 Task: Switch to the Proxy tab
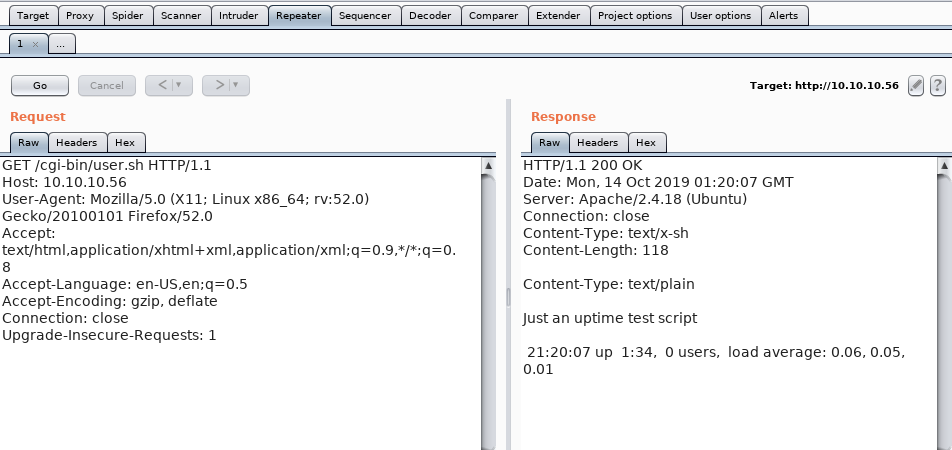[x=80, y=16]
